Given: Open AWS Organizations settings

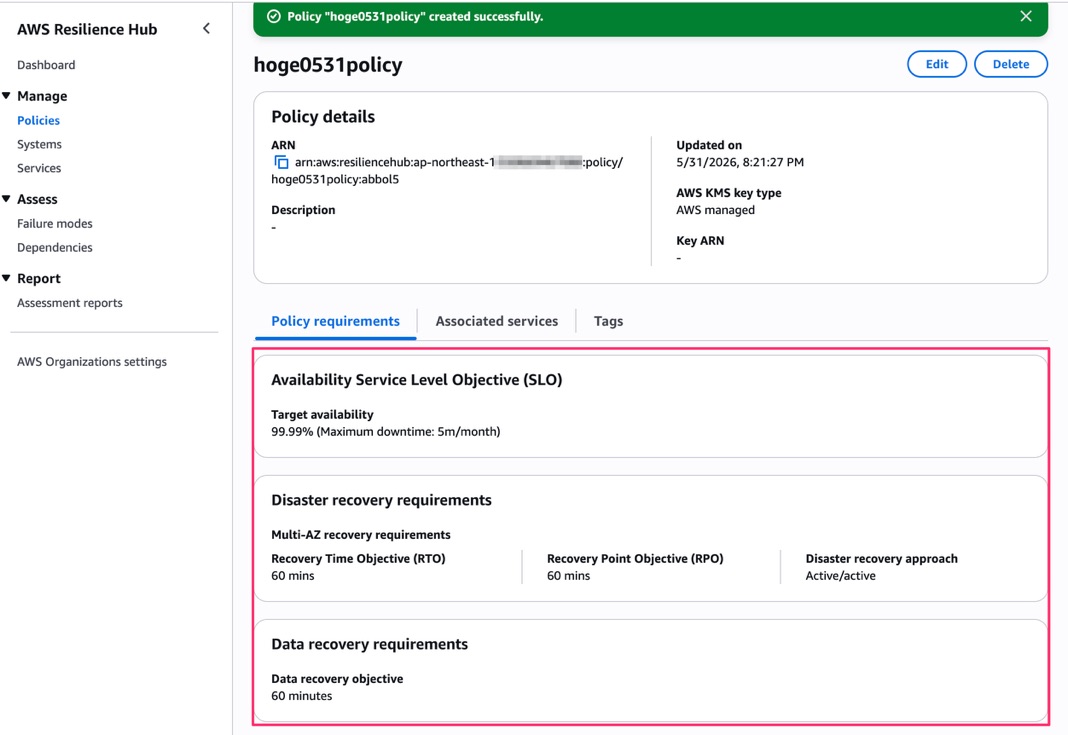Looking at the screenshot, I should [x=92, y=362].
